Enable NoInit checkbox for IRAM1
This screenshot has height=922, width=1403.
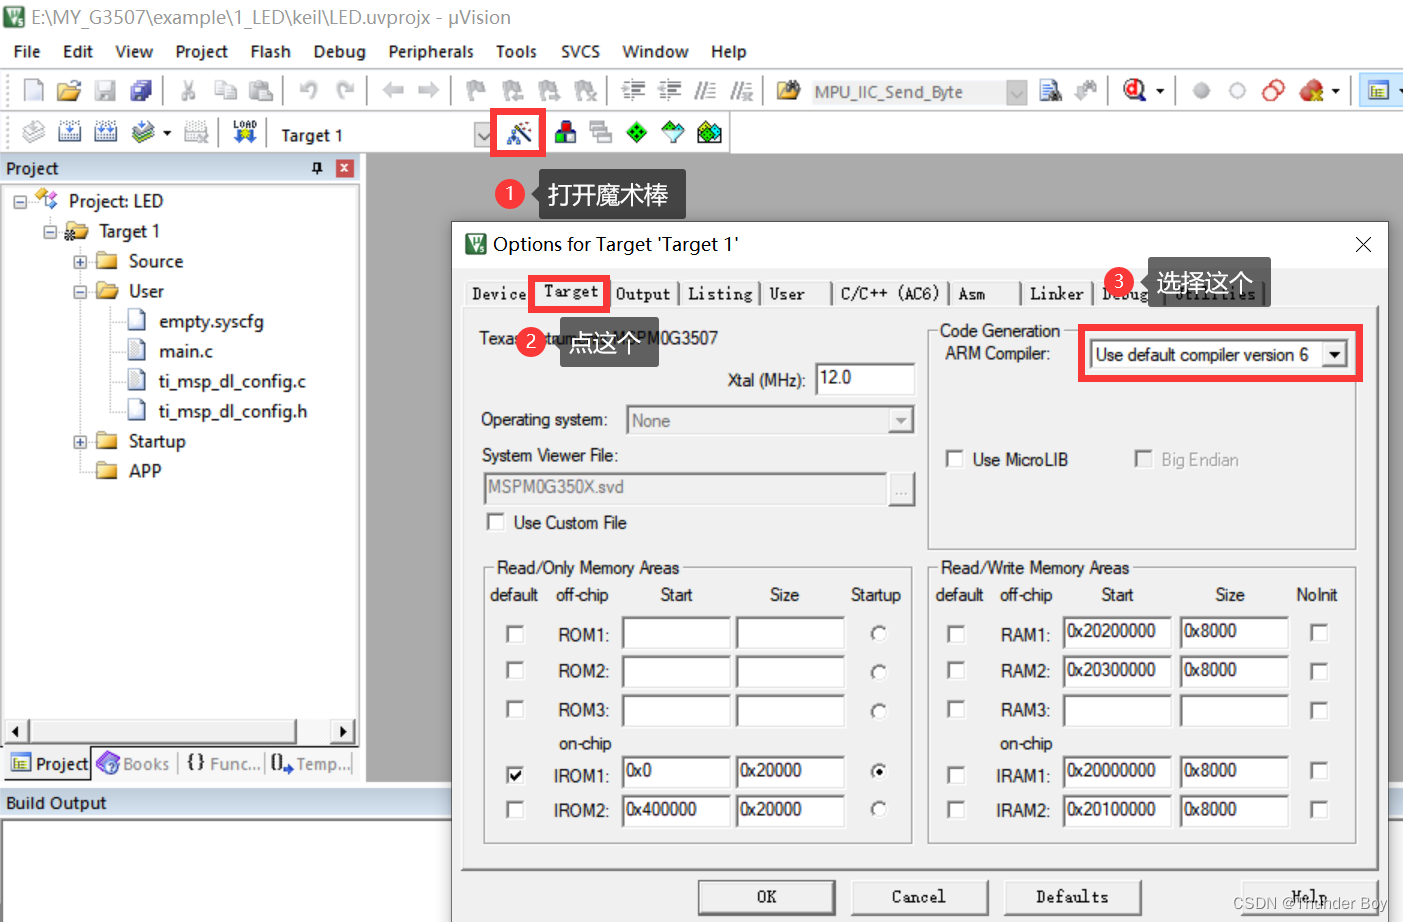coord(1319,771)
